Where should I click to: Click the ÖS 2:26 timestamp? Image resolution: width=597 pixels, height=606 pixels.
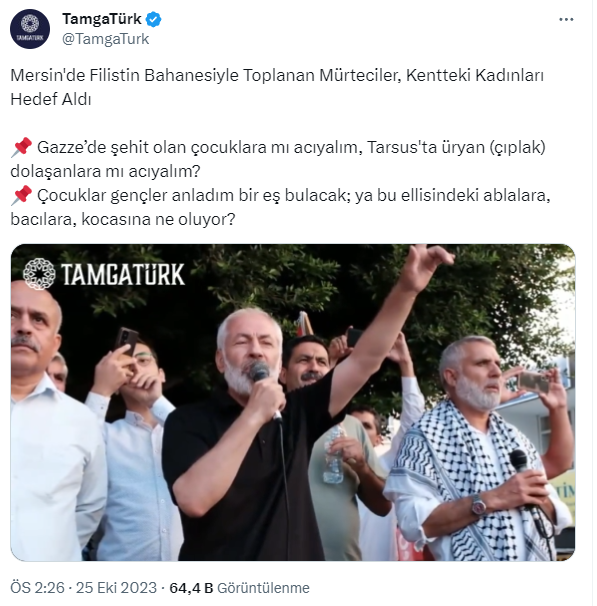(x=37, y=588)
